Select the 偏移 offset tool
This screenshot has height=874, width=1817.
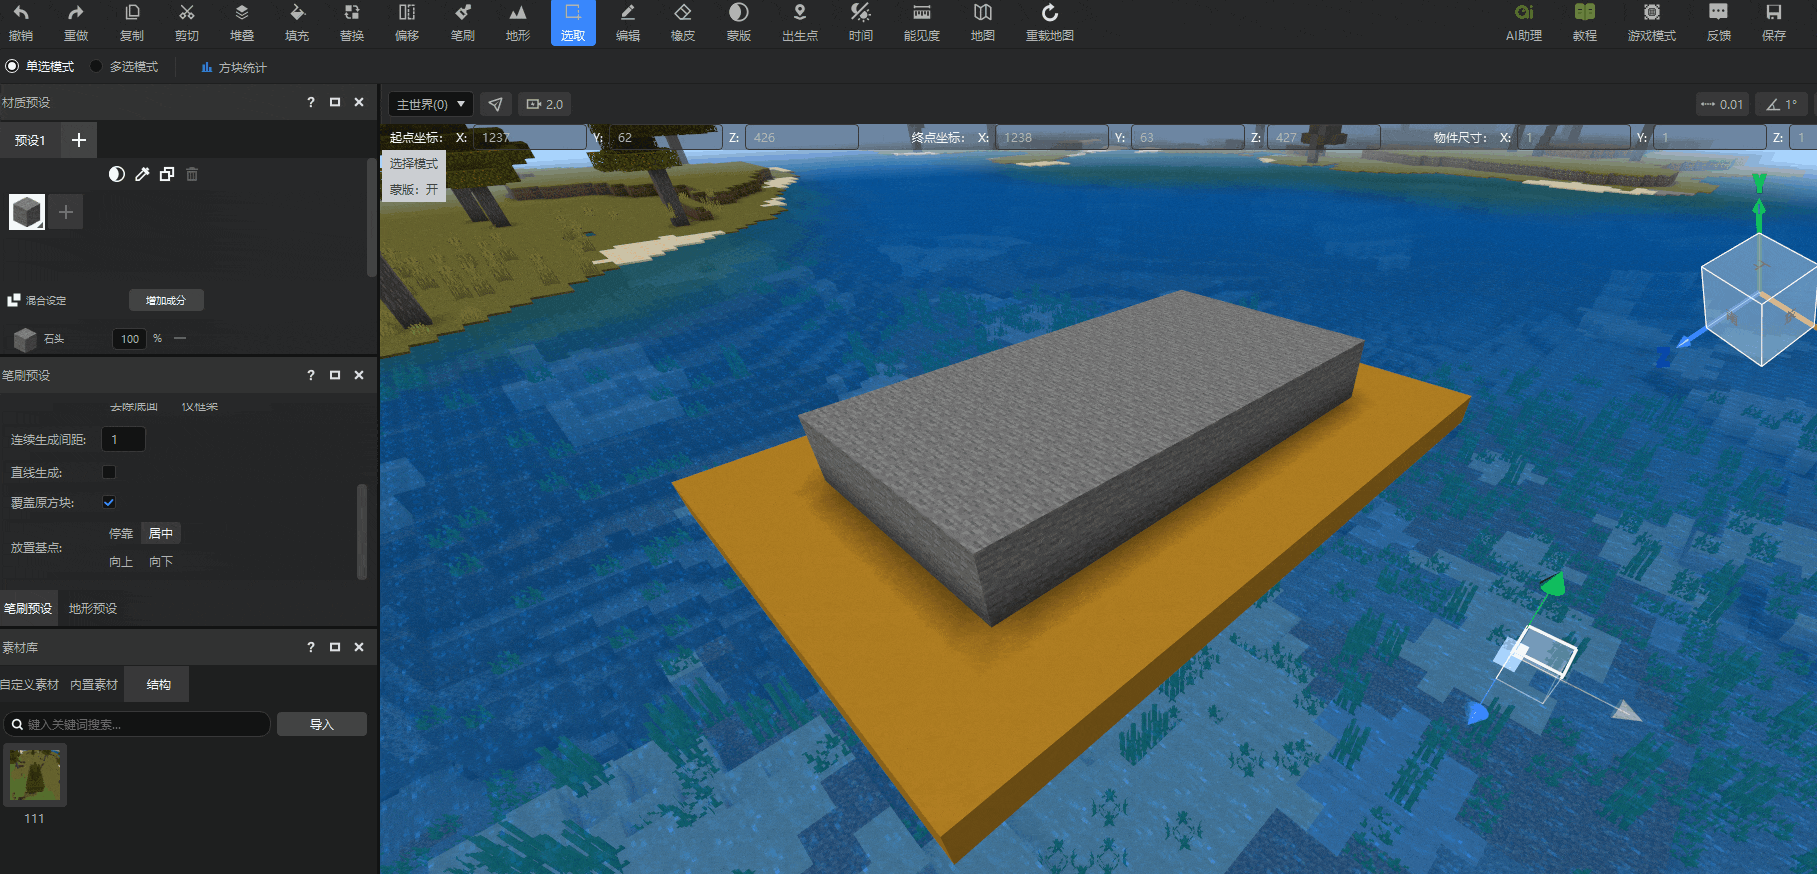pos(407,23)
